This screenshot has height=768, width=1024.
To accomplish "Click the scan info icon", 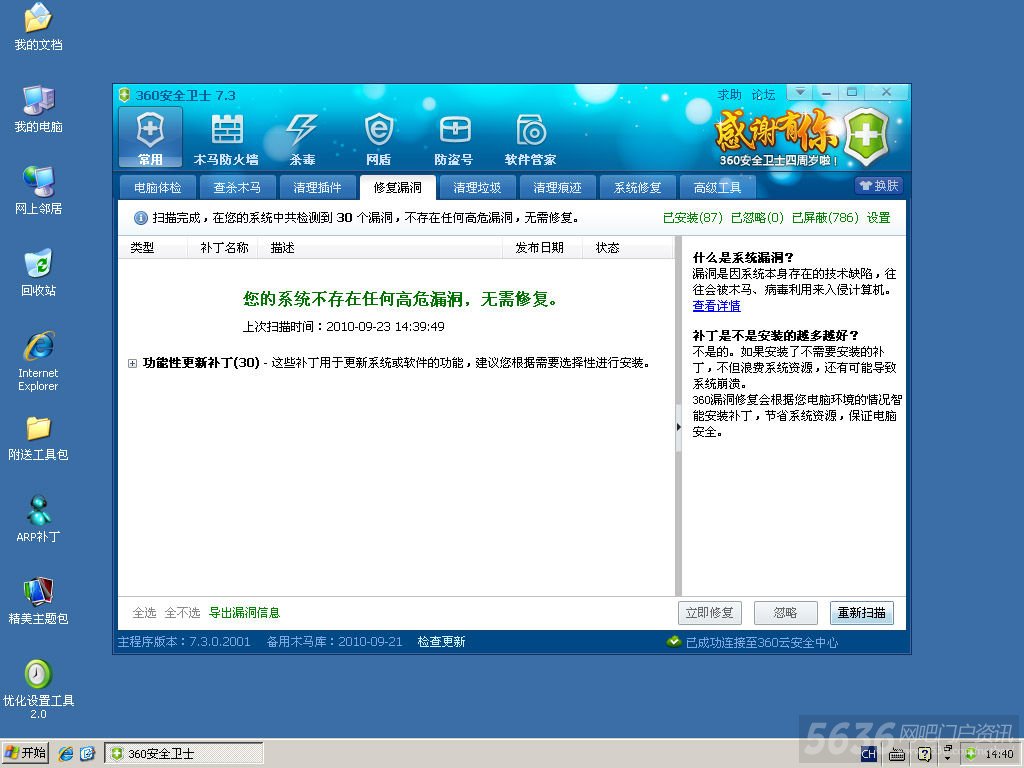I will tap(140, 218).
